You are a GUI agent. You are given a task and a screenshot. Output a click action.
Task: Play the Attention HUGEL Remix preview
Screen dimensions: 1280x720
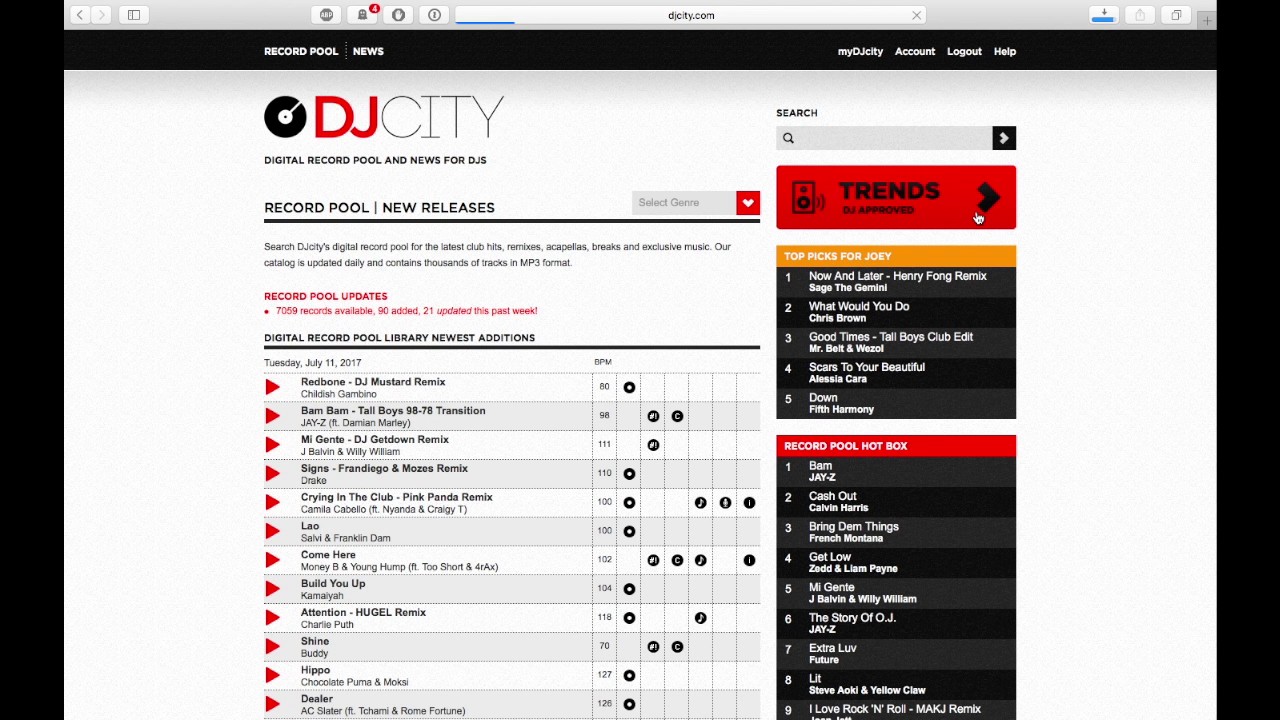tap(272, 618)
